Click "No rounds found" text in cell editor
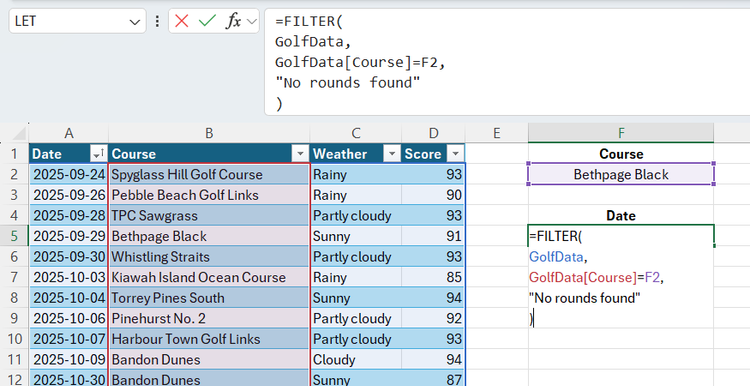 point(585,298)
